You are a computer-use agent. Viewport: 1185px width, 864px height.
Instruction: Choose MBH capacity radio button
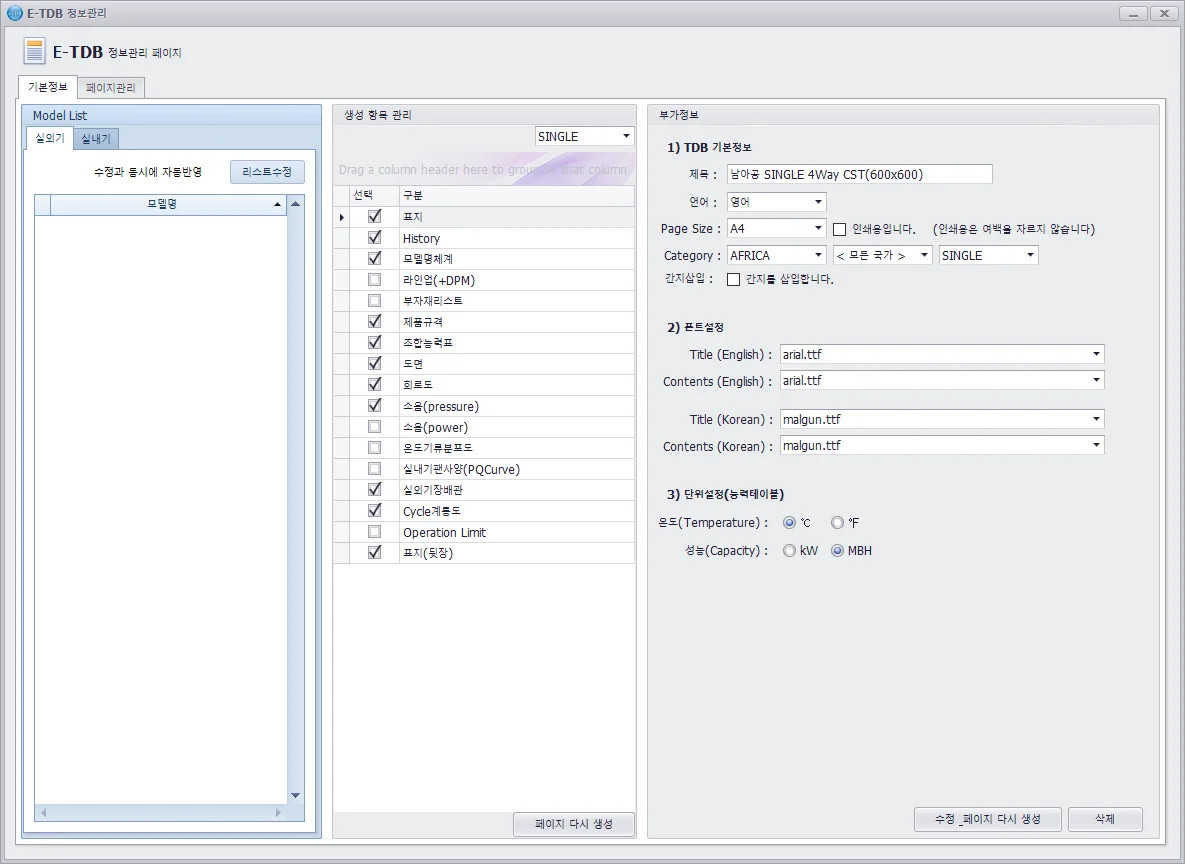[x=837, y=550]
